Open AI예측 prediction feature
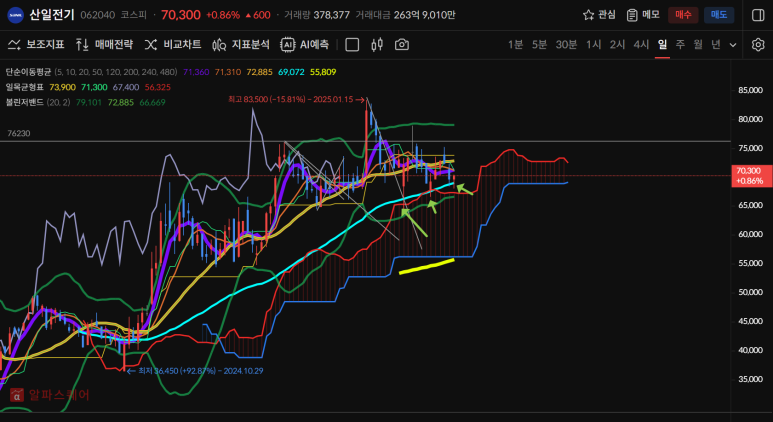The width and height of the screenshot is (773, 422). tap(304, 45)
